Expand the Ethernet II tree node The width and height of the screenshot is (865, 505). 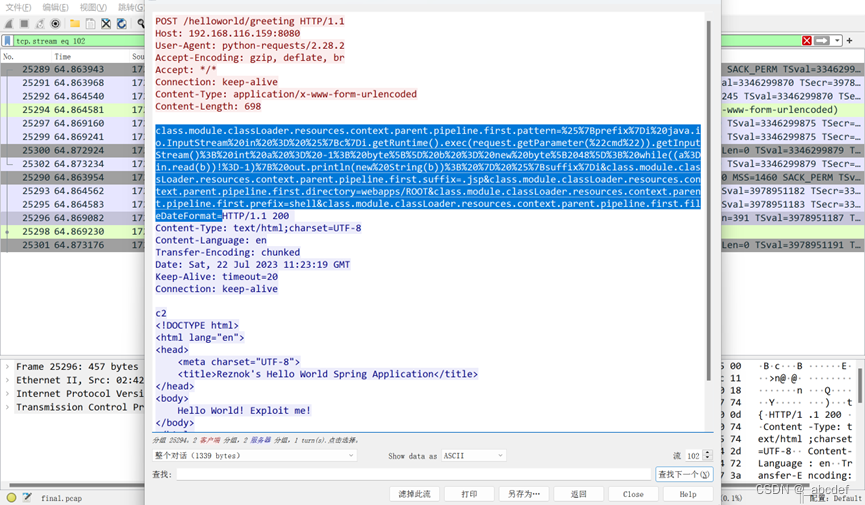pos(7,380)
